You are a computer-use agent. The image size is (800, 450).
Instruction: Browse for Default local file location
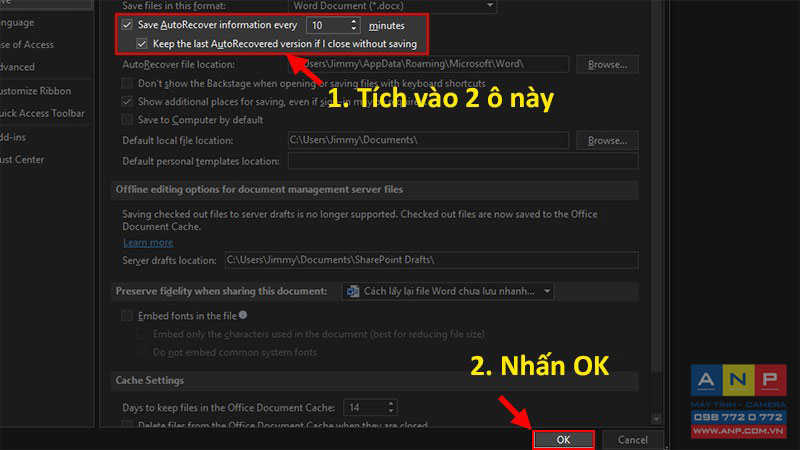(x=607, y=140)
